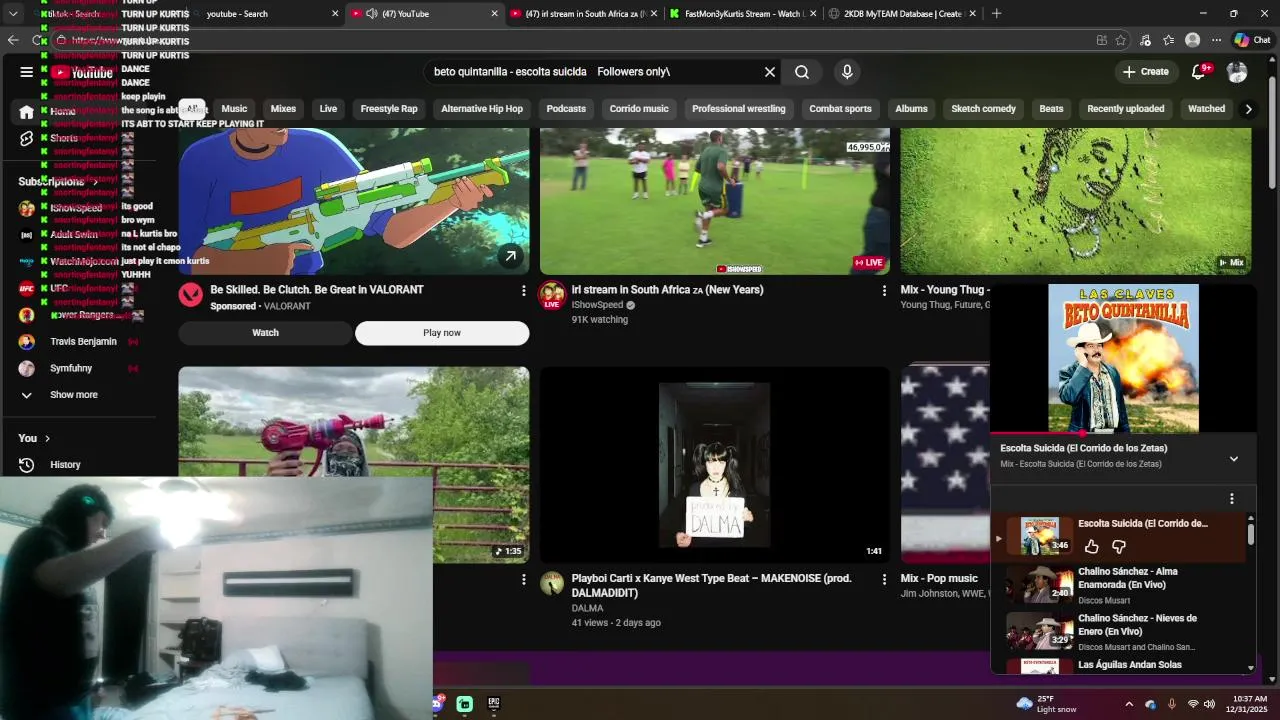The image size is (1280, 720).
Task: Switch to the FastMon3yKurtis Stream tab
Action: pyautogui.click(x=742, y=14)
